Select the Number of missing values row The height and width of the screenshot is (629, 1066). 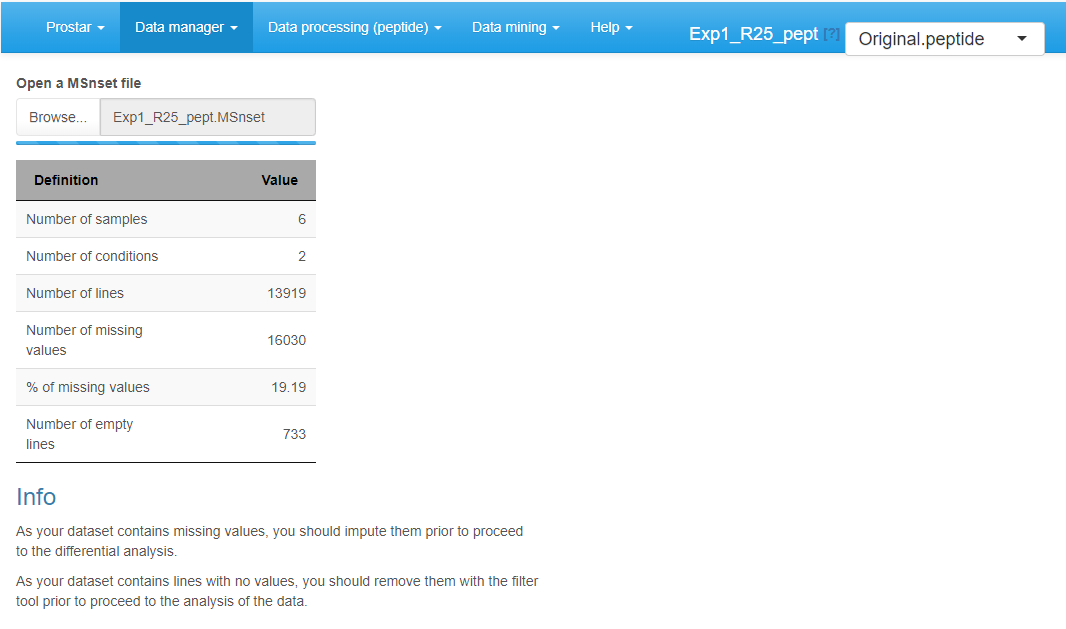166,340
